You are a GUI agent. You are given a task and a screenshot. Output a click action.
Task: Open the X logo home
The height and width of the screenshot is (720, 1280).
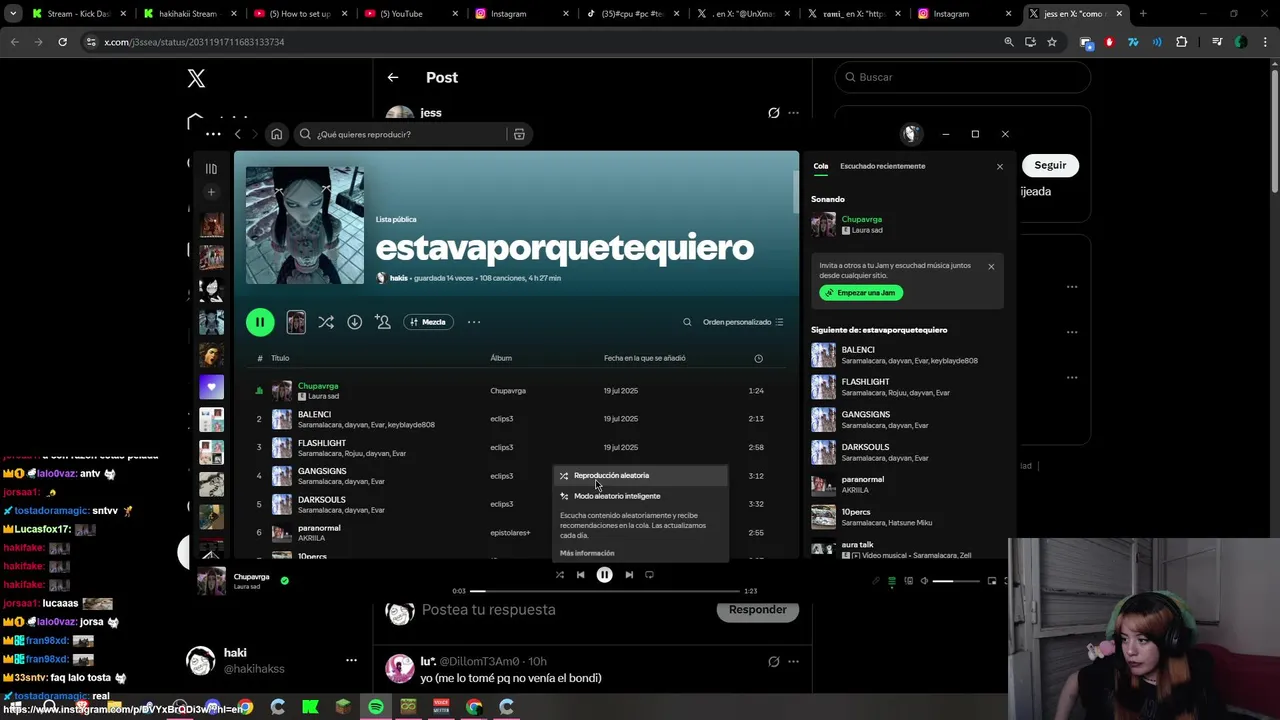(196, 78)
